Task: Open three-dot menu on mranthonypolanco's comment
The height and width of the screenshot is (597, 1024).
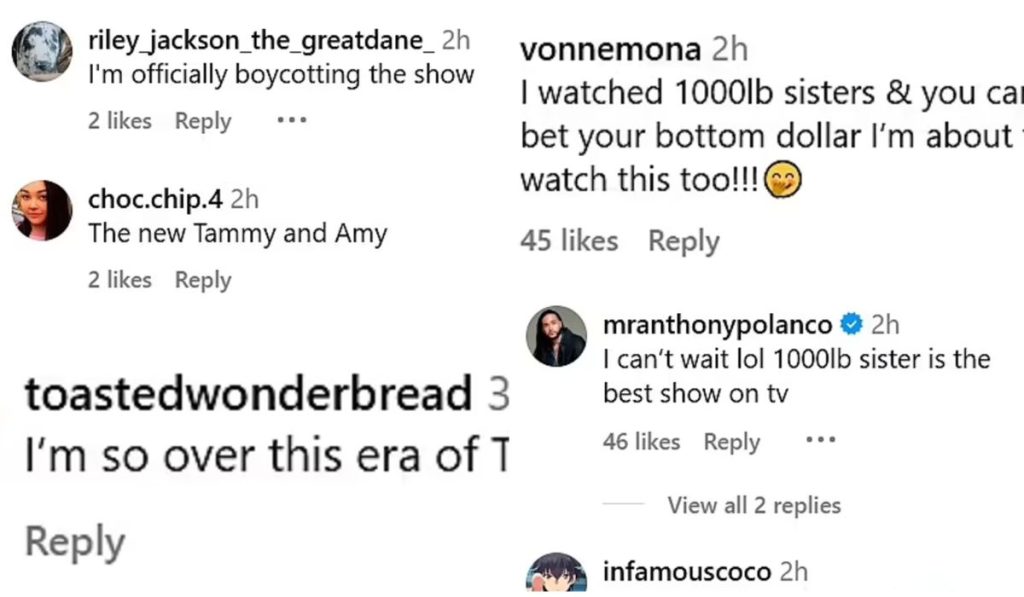Action: (820, 441)
